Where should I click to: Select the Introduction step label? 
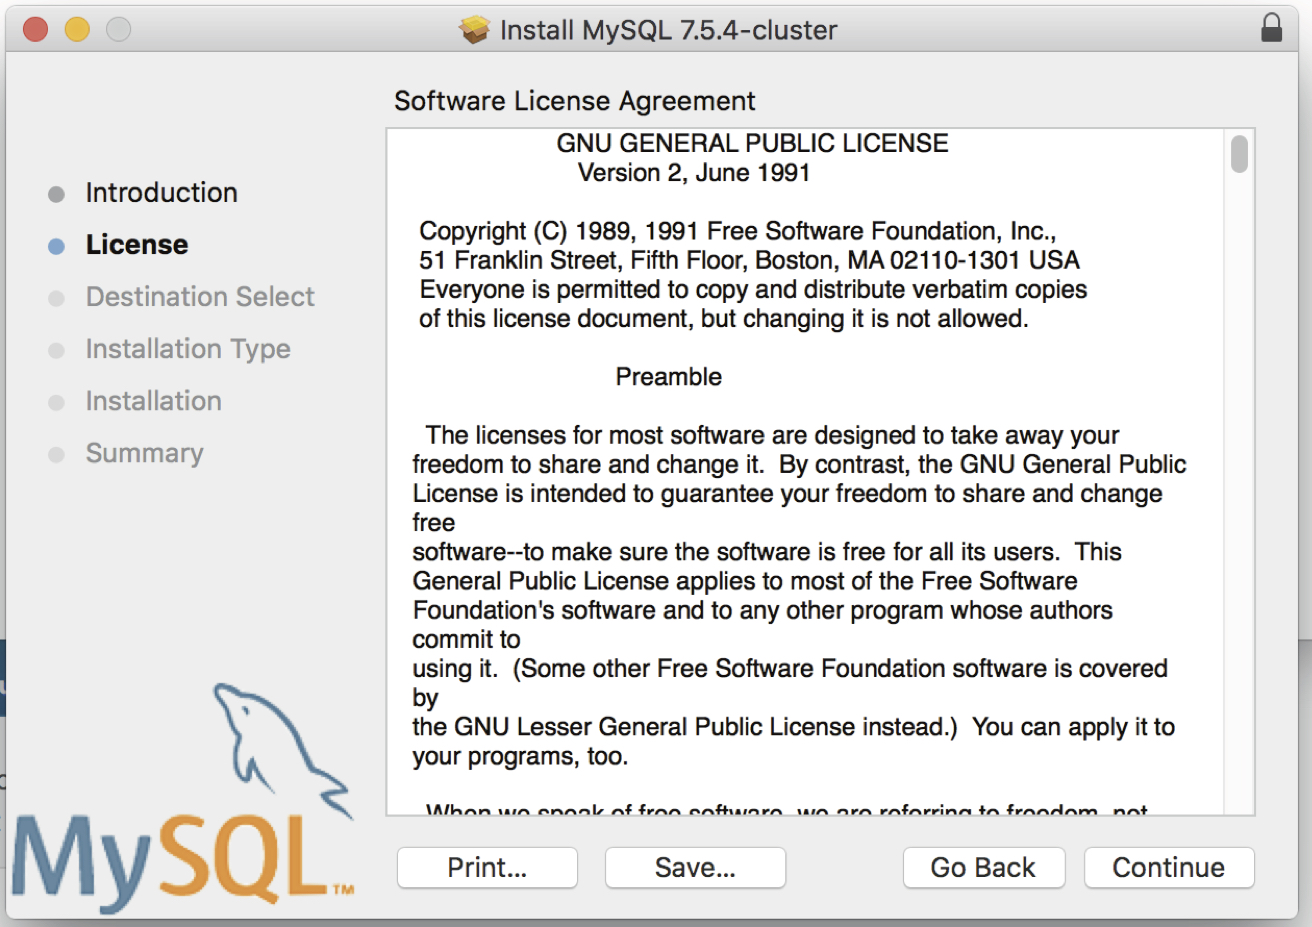[161, 193]
